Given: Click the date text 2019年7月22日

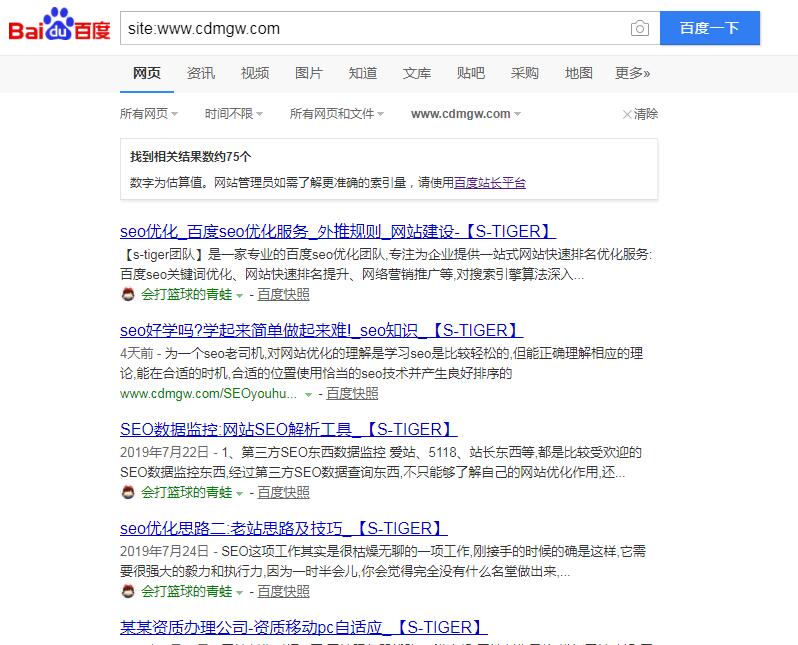Looking at the screenshot, I should 164,452.
